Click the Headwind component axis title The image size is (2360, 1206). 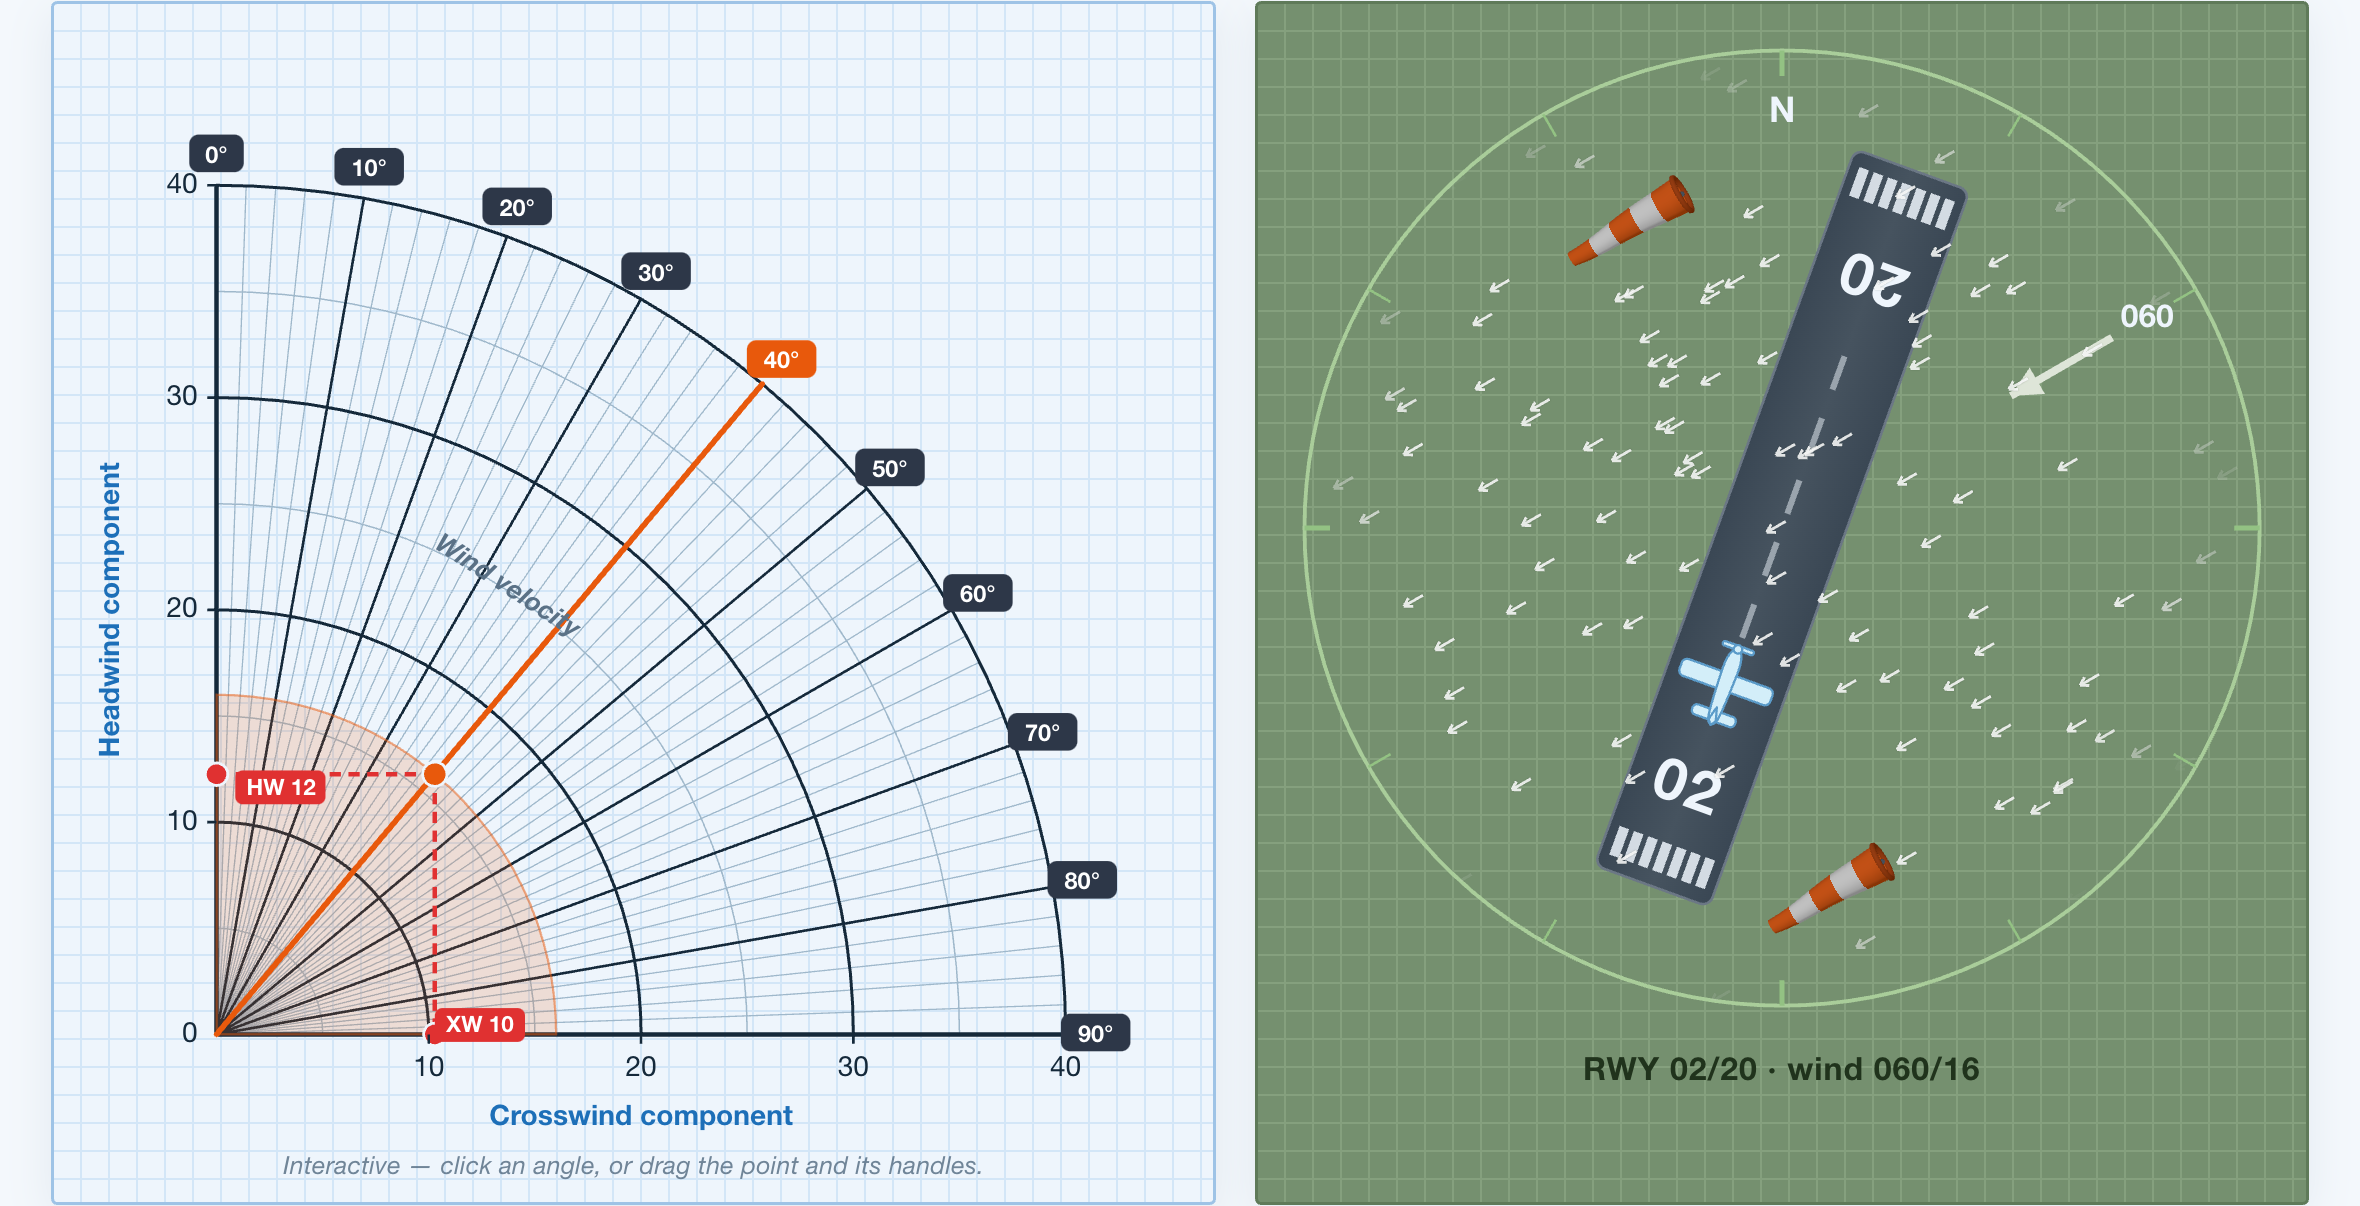[109, 609]
